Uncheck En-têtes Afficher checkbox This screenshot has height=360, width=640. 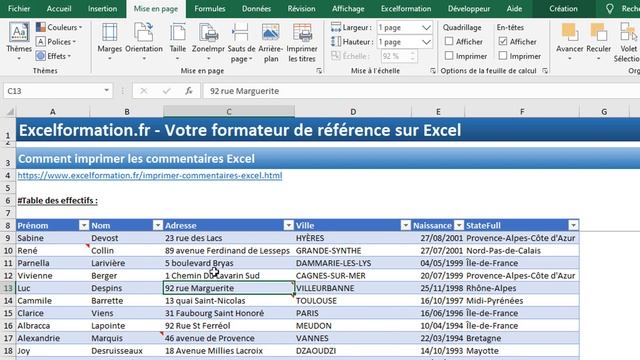point(503,41)
